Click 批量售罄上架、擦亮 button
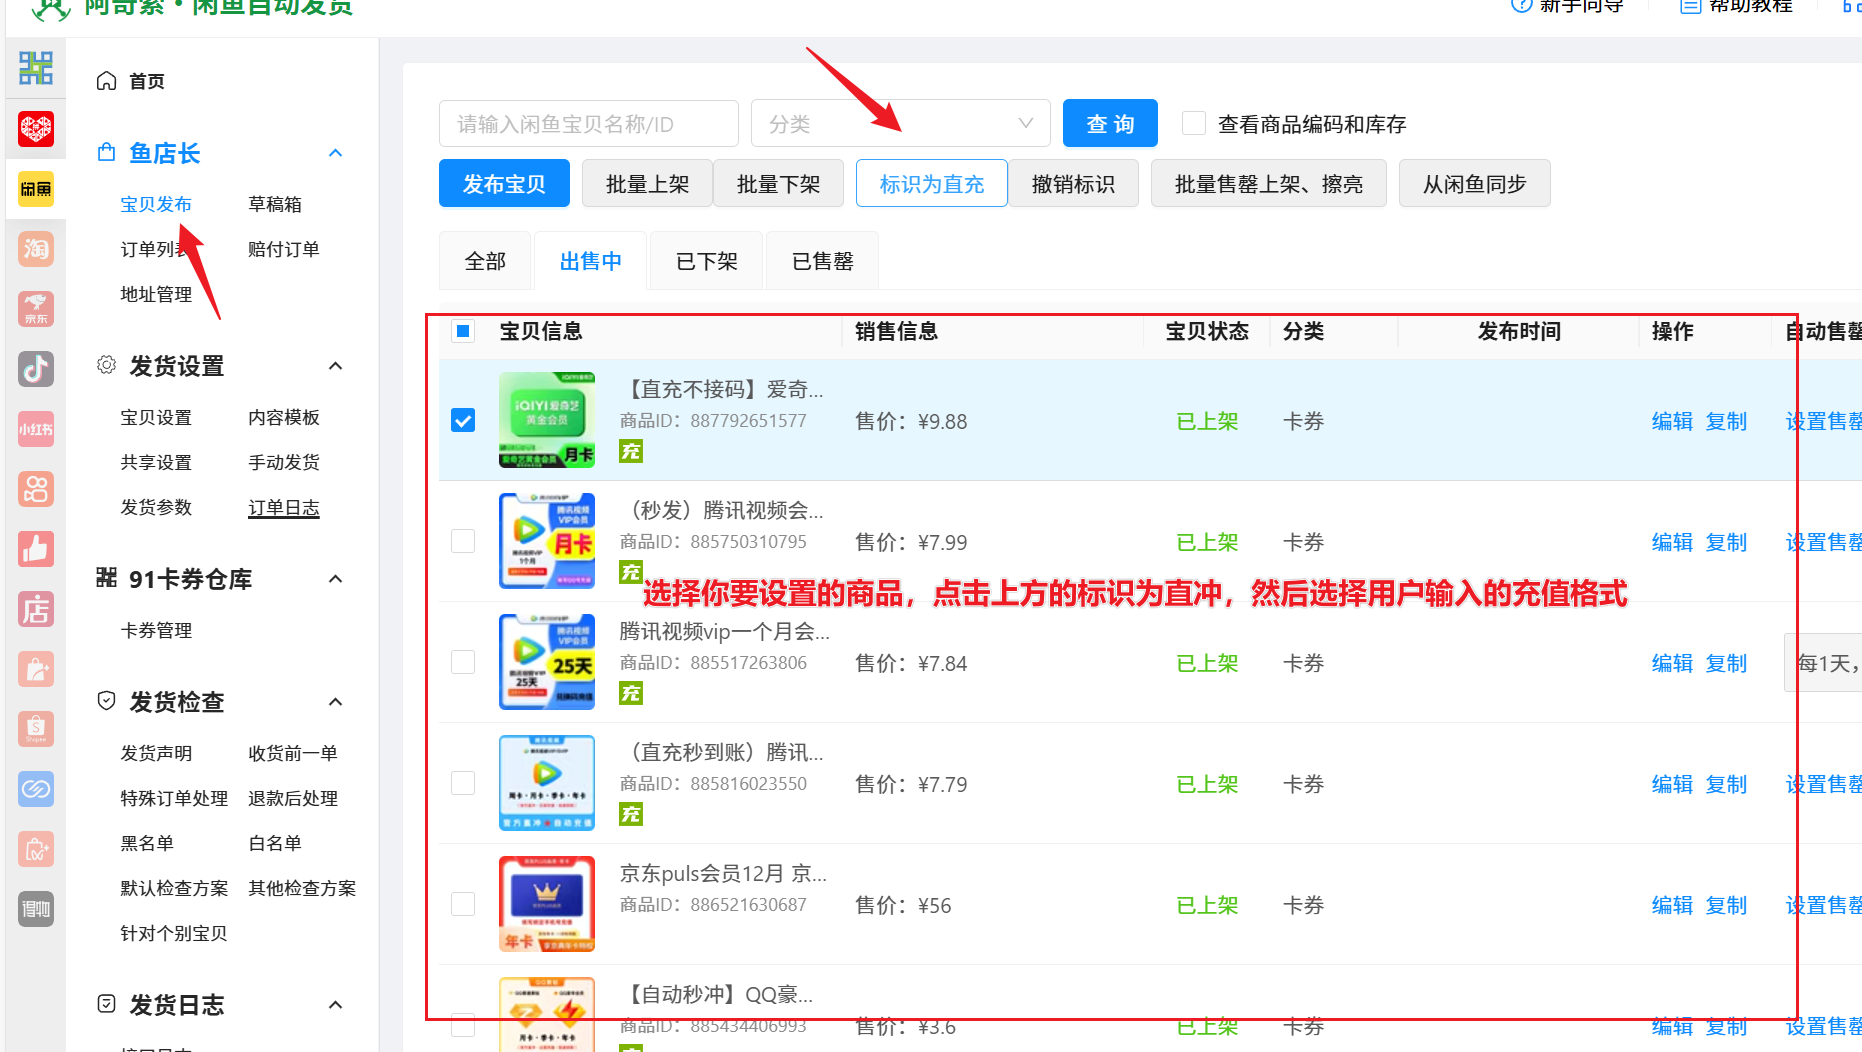The image size is (1862, 1052). [x=1268, y=183]
